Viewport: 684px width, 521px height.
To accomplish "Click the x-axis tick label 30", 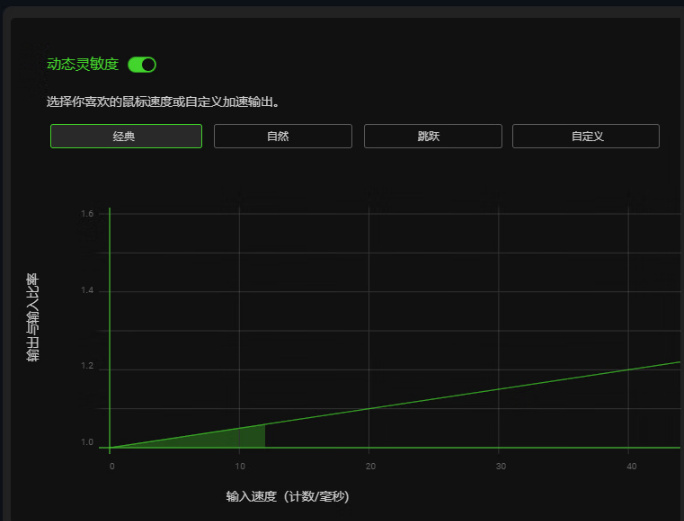I will 501,466.
